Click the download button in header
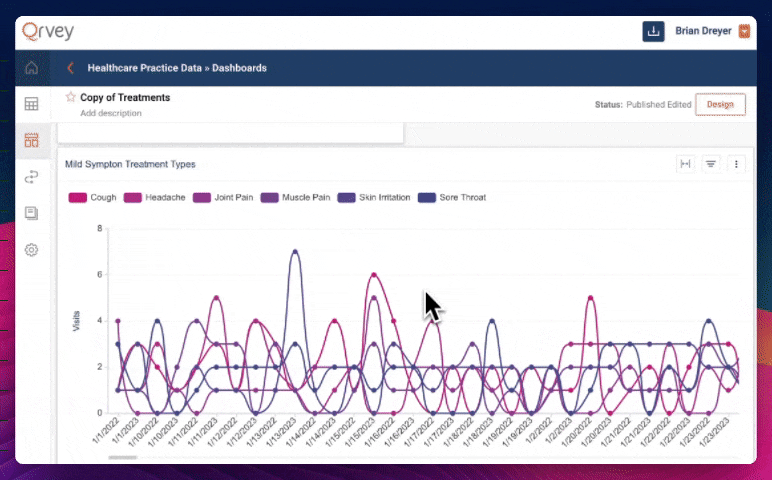The width and height of the screenshot is (772, 480). point(654,31)
